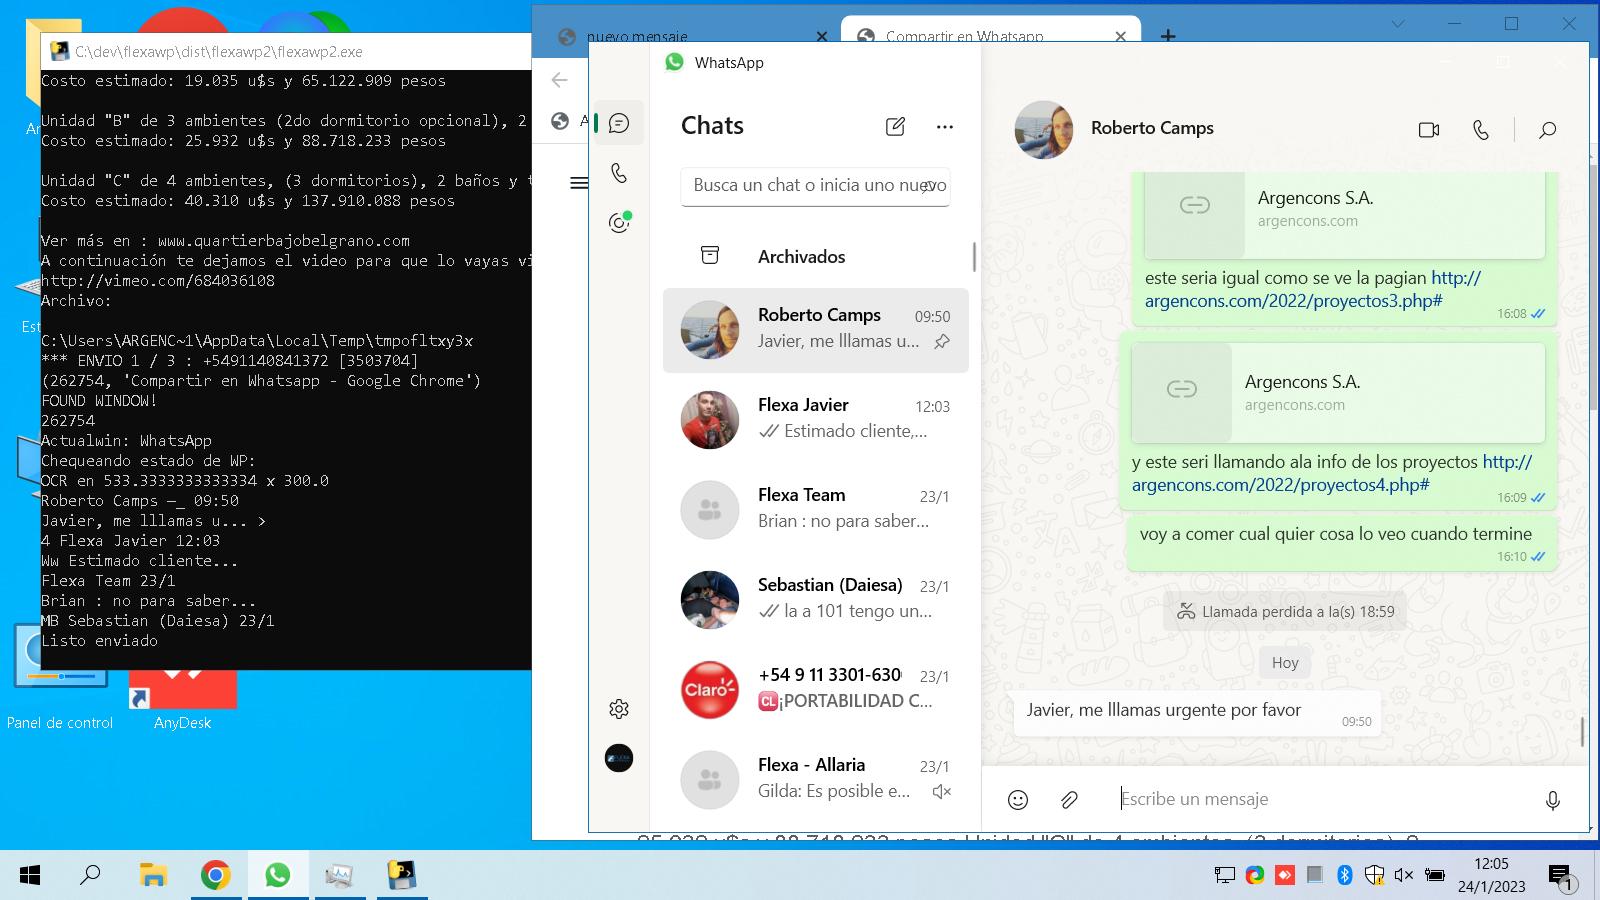Start a voice call with Roberto Camps
Image resolution: width=1600 pixels, height=900 pixels.
click(x=1481, y=130)
